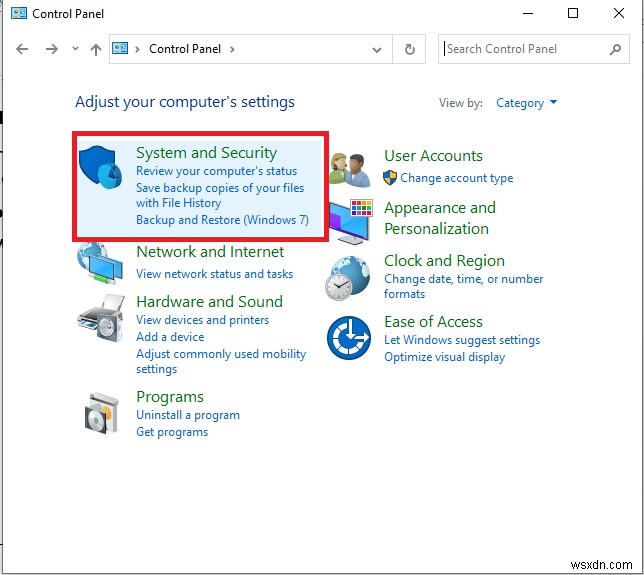
Task: Click Control Panel breadcrumb in address bar
Action: 186,49
